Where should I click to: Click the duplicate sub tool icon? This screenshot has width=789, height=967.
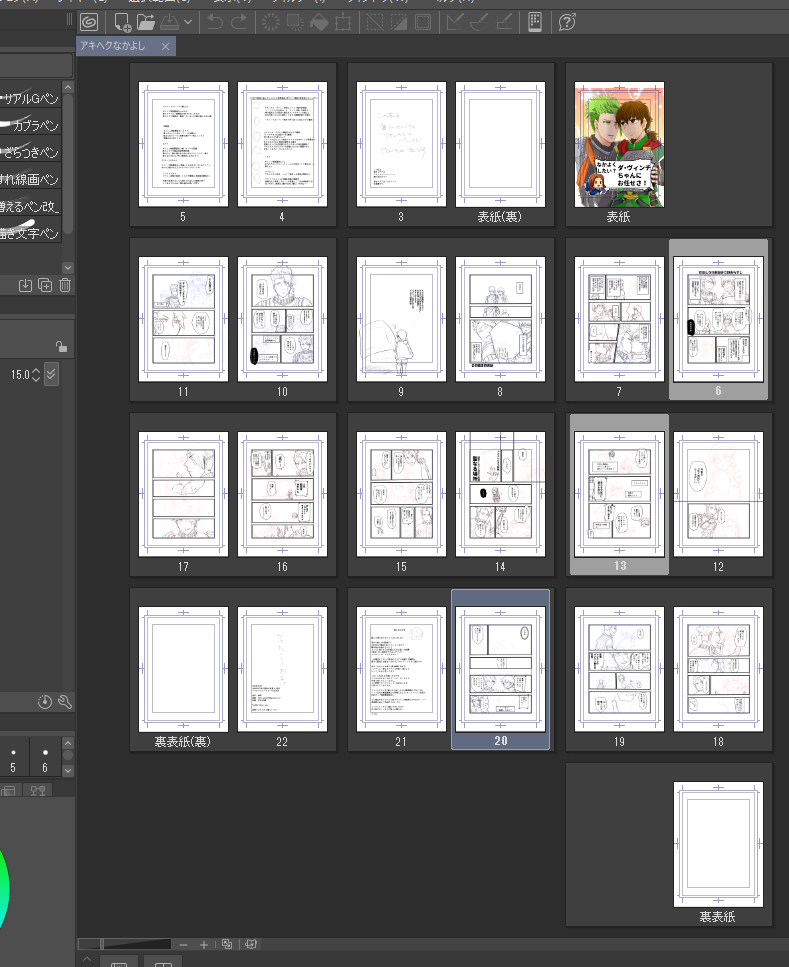[45, 285]
